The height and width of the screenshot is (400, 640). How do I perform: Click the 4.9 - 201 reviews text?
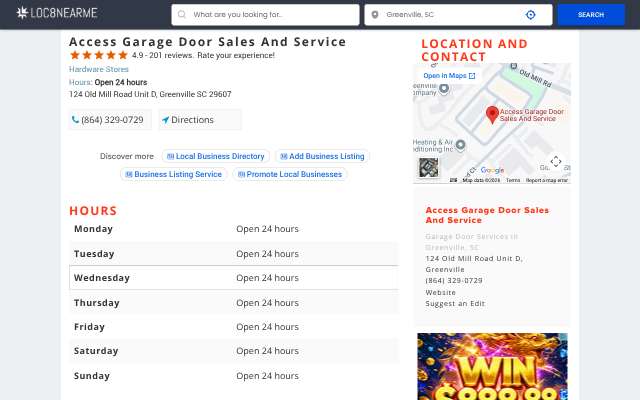click(x=162, y=56)
